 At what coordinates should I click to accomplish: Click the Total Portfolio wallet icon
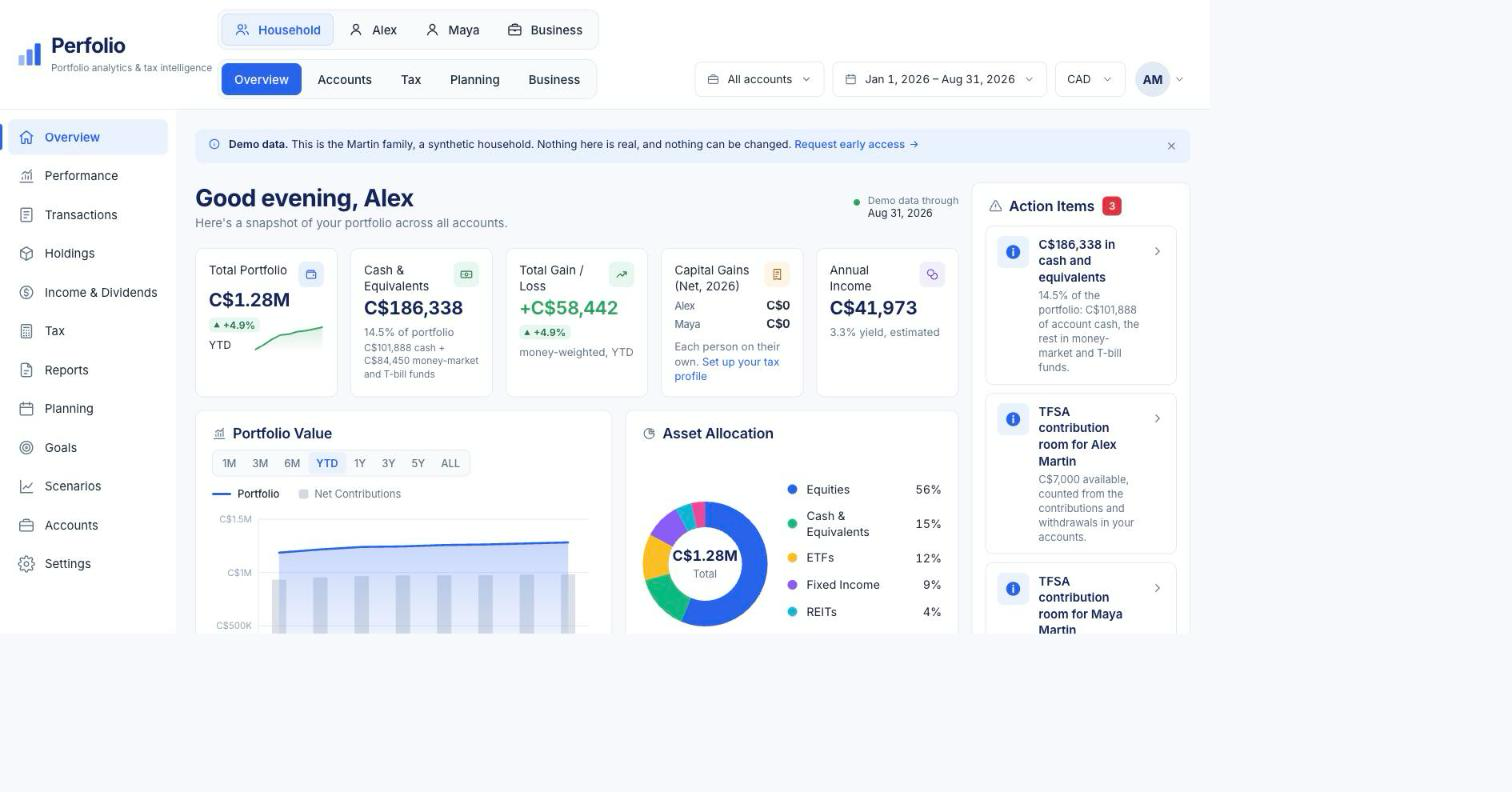(311, 274)
